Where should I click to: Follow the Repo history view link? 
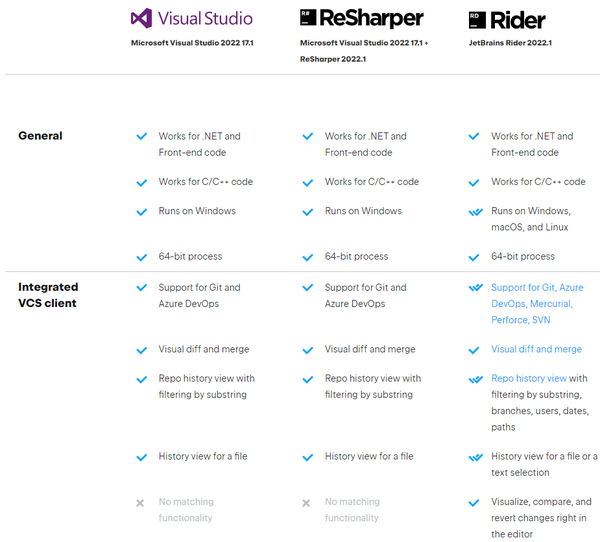[x=529, y=379]
